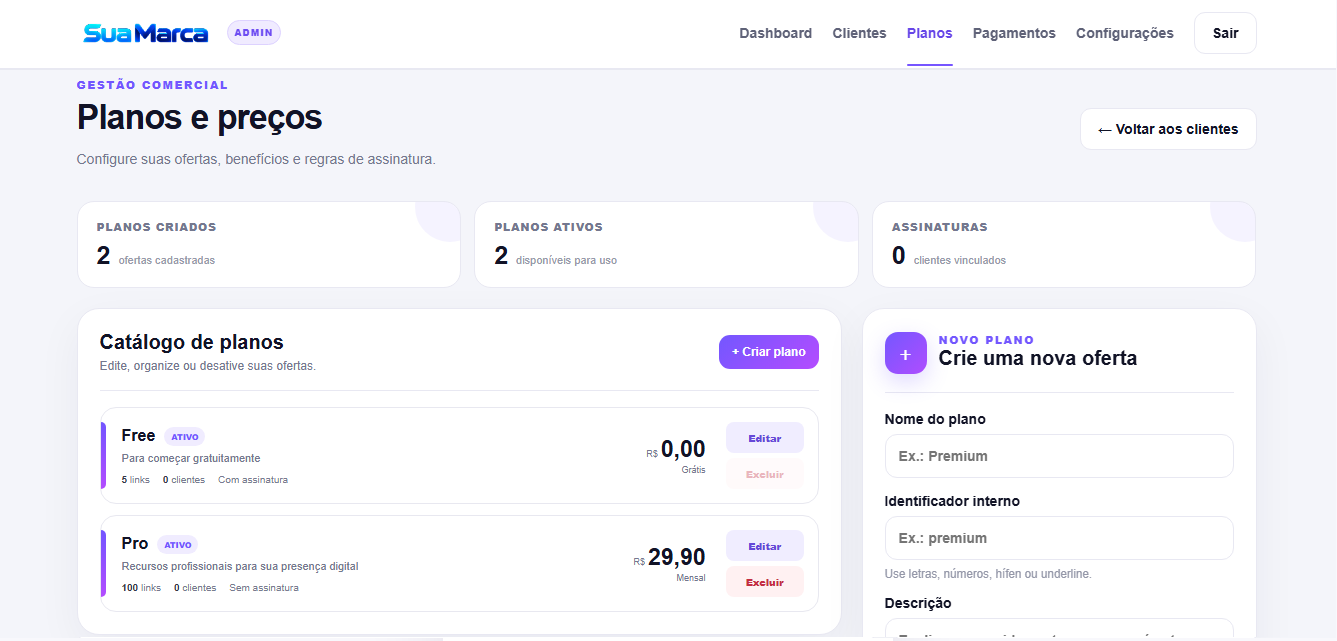This screenshot has height=641, width=1337.
Task: Click the 'Use letras, números, hífen ou underline' hint
Action: (988, 574)
